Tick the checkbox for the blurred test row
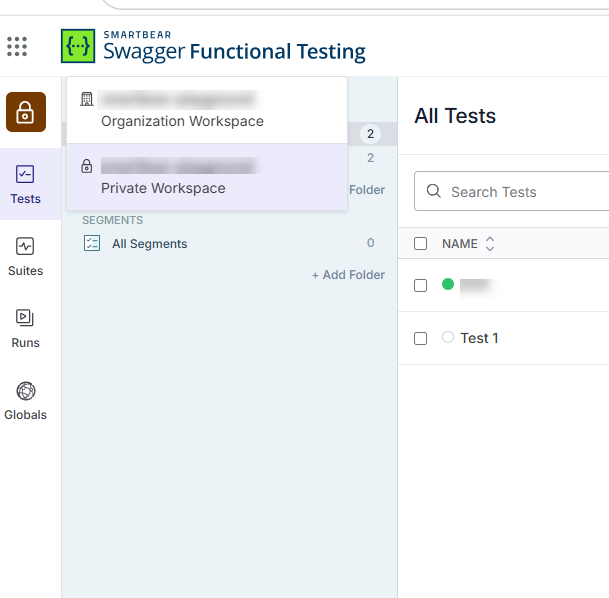609x598 pixels. [420, 285]
